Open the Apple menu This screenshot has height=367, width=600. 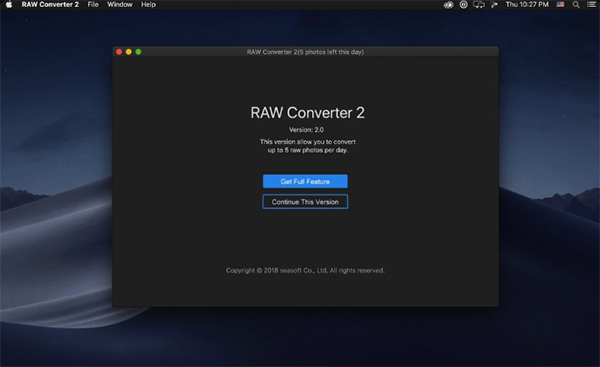[9, 5]
